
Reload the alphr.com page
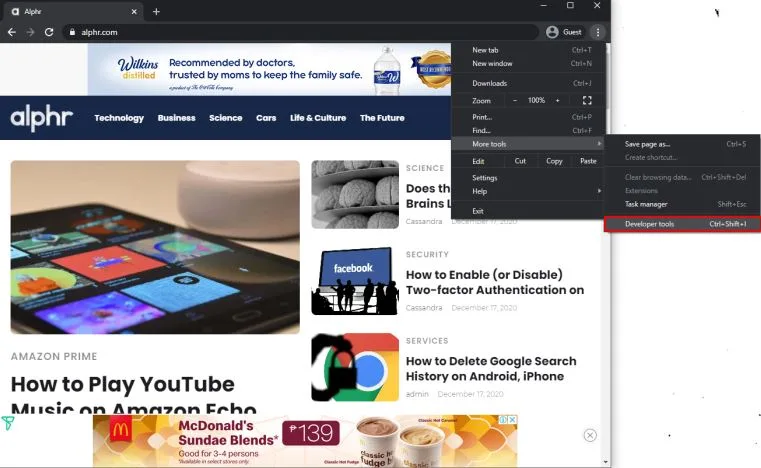(x=49, y=32)
